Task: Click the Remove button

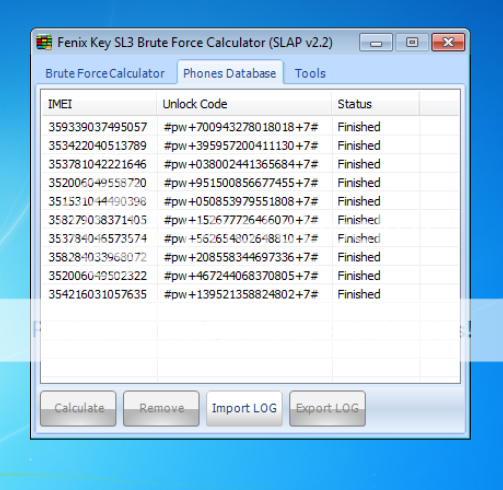Action: [161, 408]
